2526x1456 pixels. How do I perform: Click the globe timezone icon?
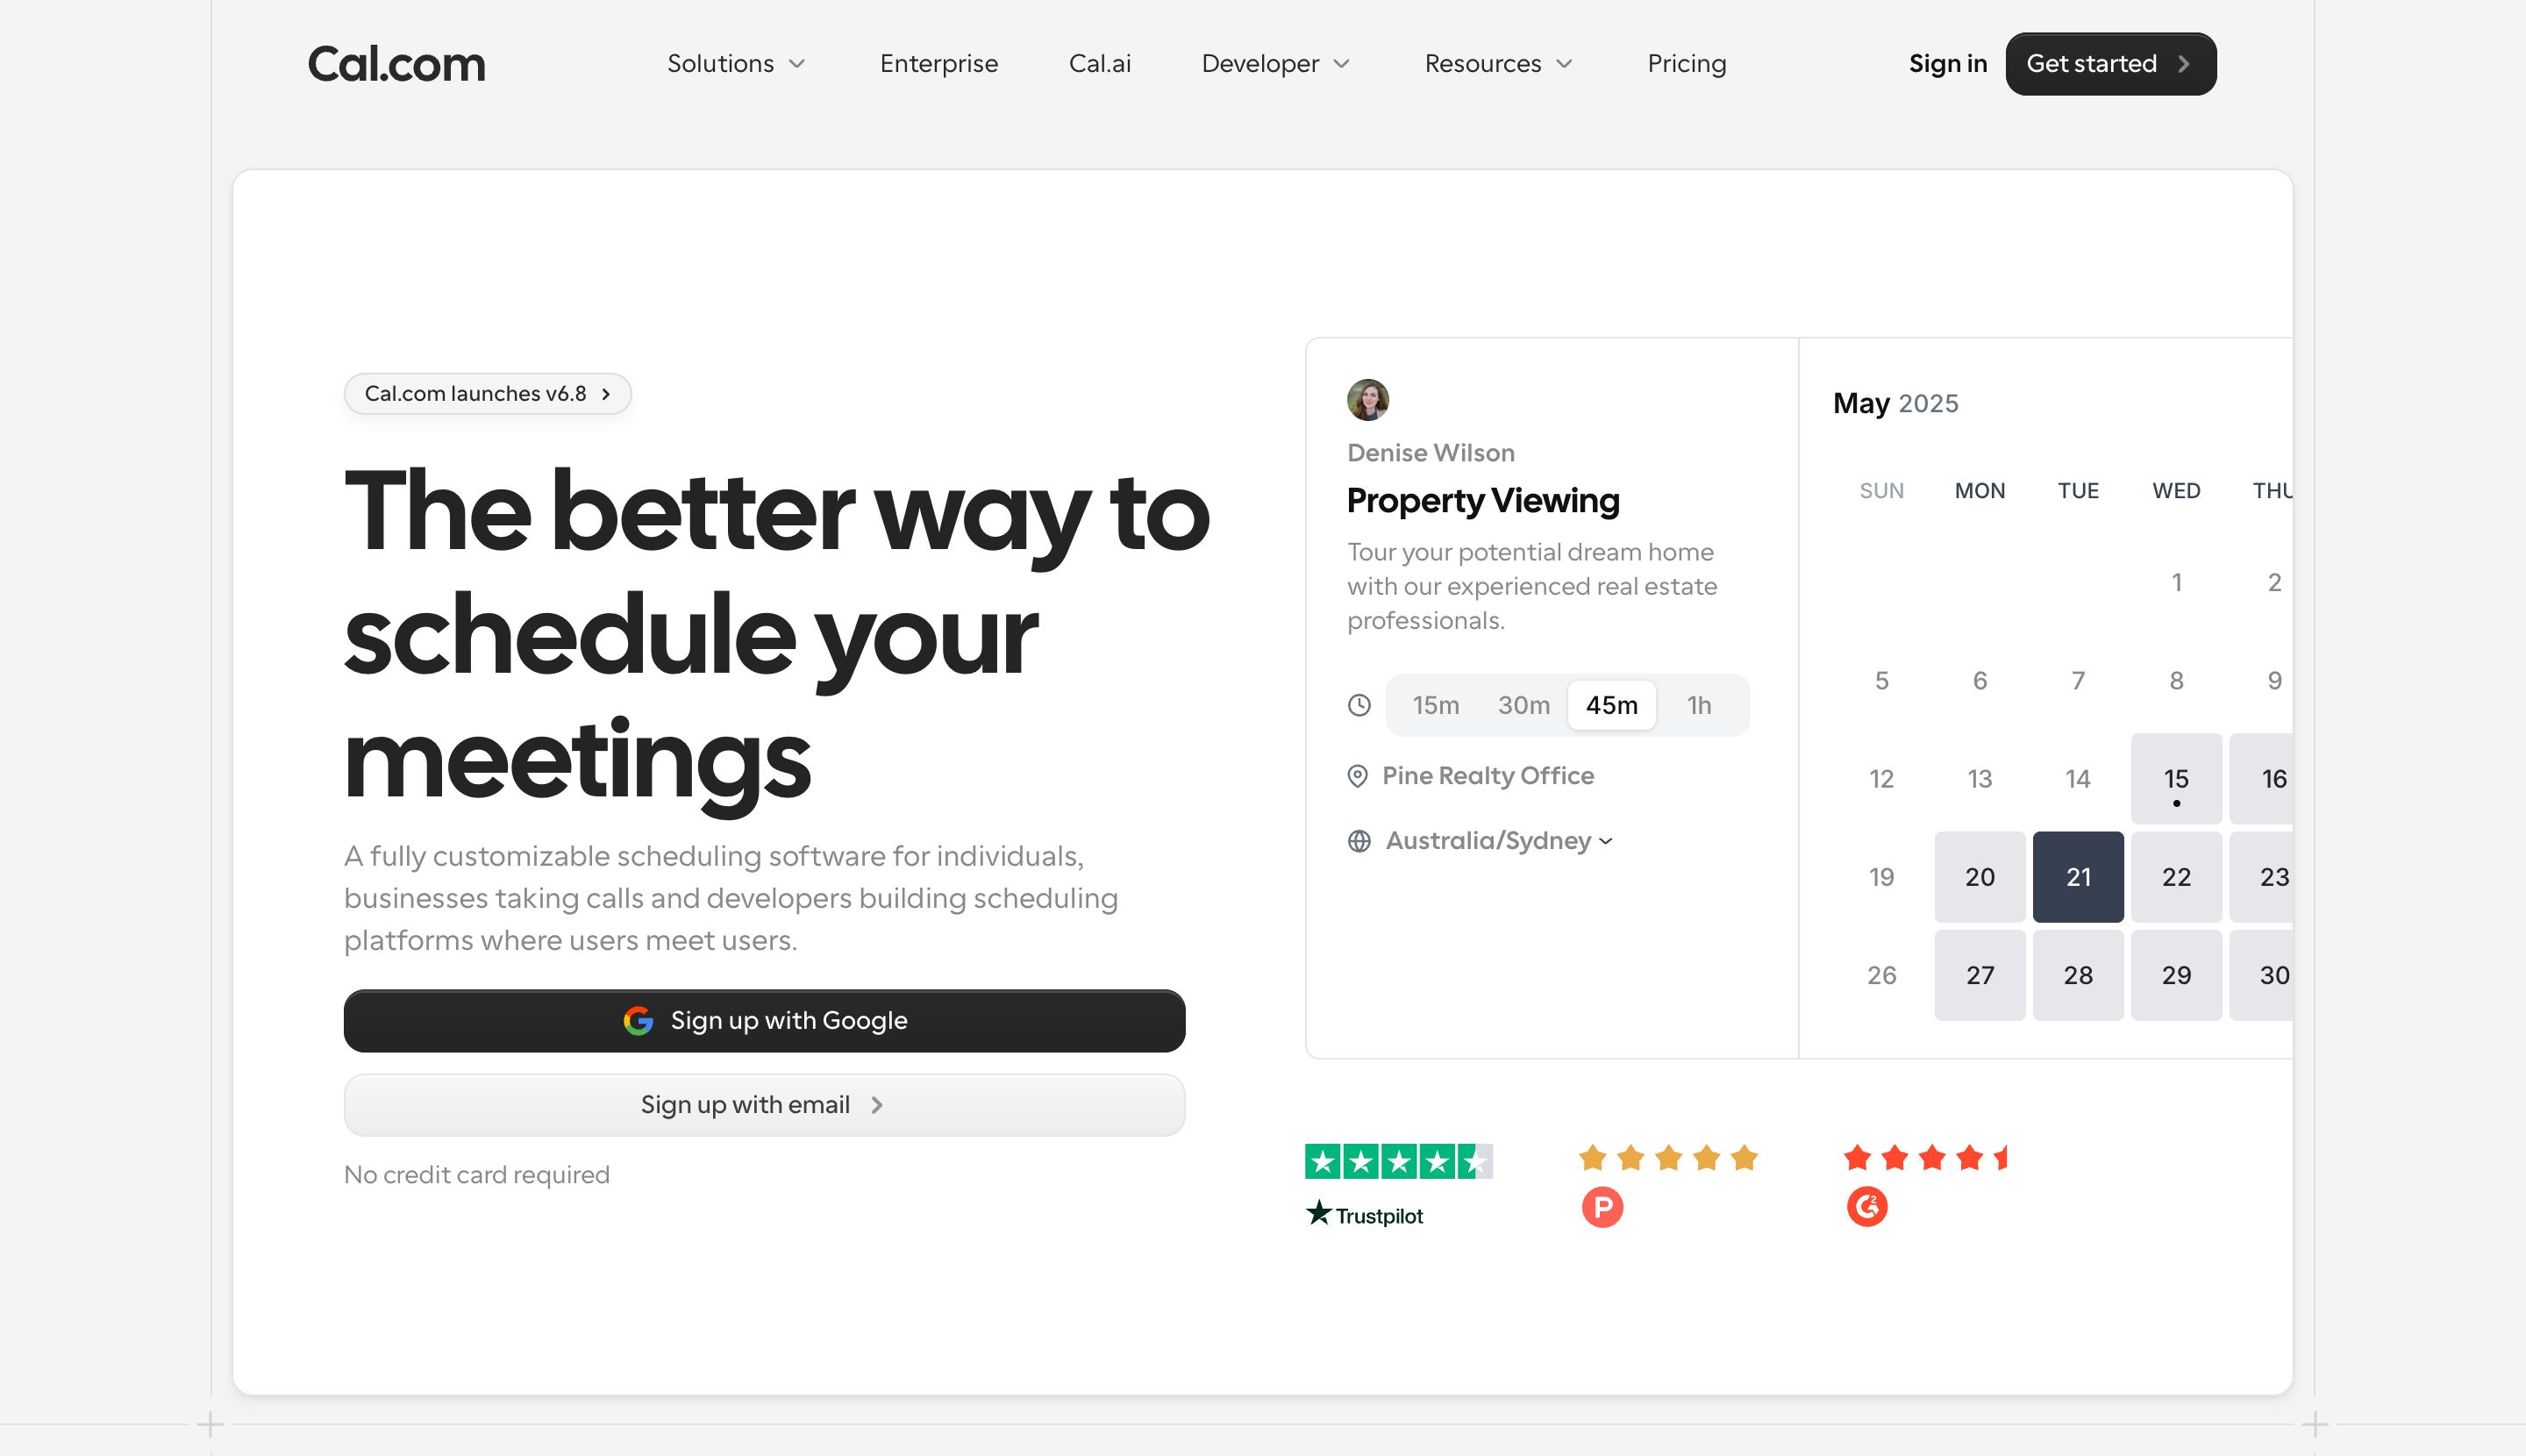click(x=1359, y=841)
